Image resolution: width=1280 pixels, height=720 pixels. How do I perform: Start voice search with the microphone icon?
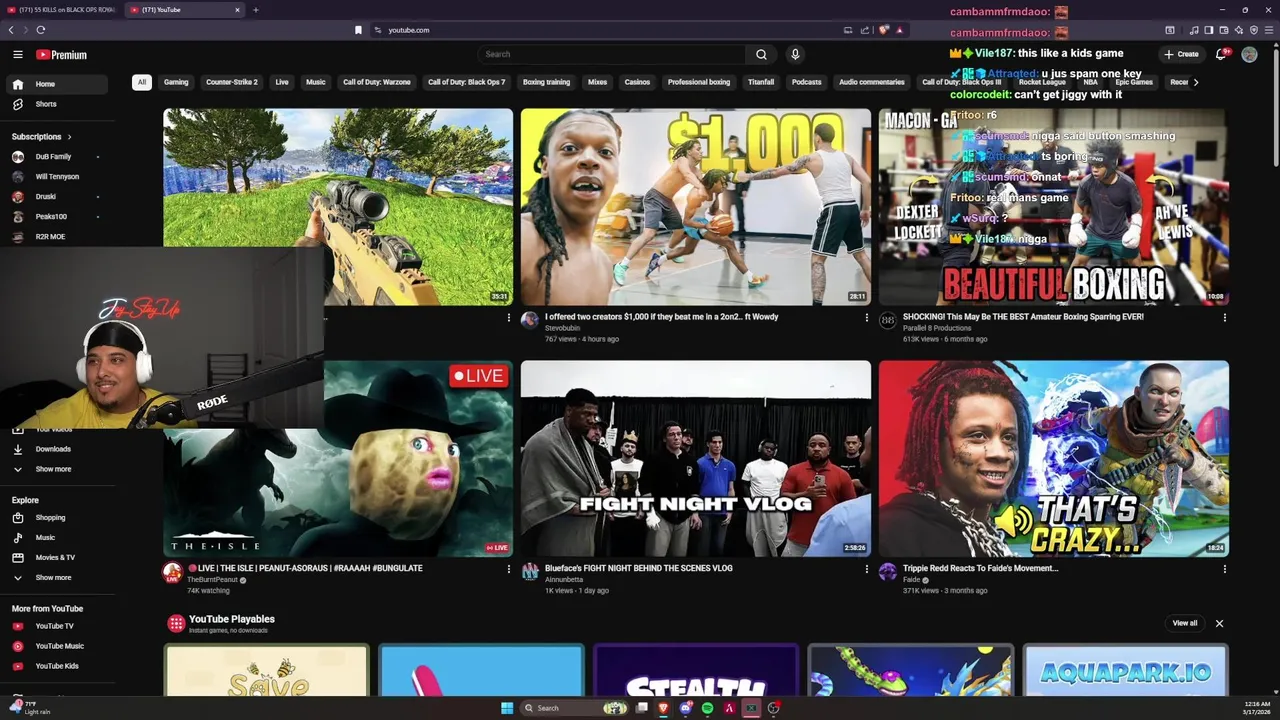(x=795, y=54)
